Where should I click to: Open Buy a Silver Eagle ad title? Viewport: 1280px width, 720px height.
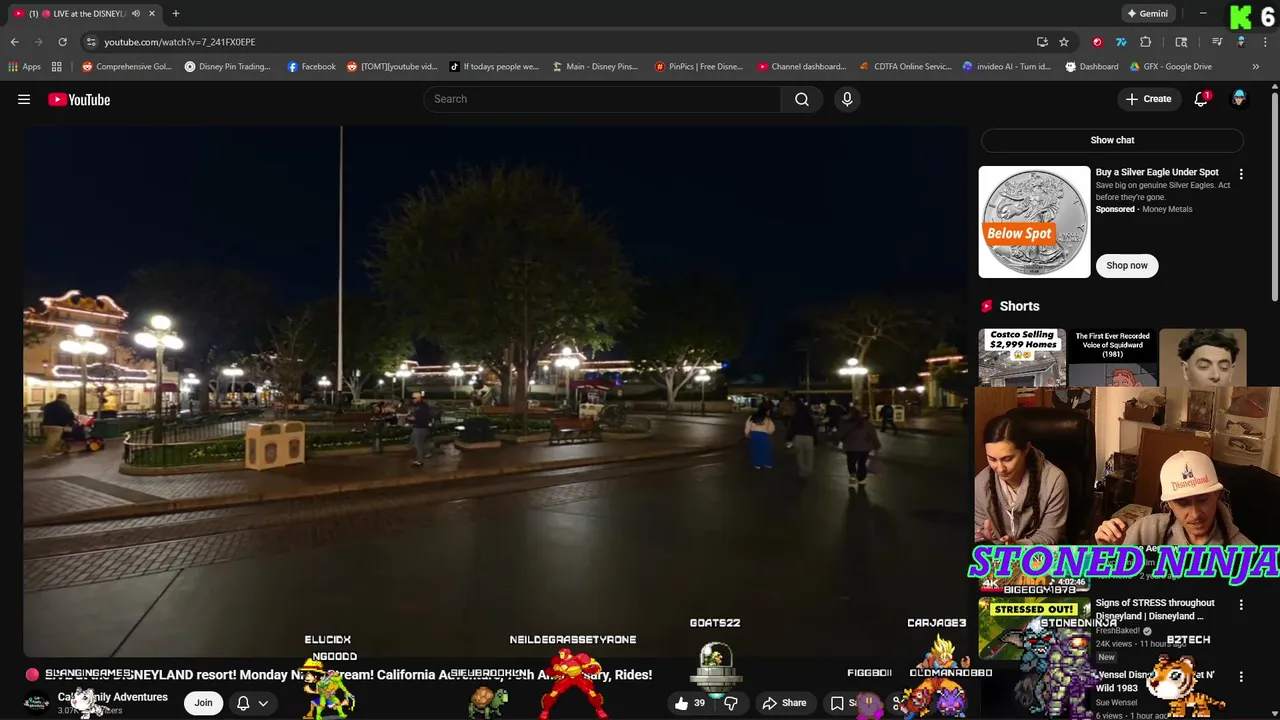click(x=1157, y=172)
